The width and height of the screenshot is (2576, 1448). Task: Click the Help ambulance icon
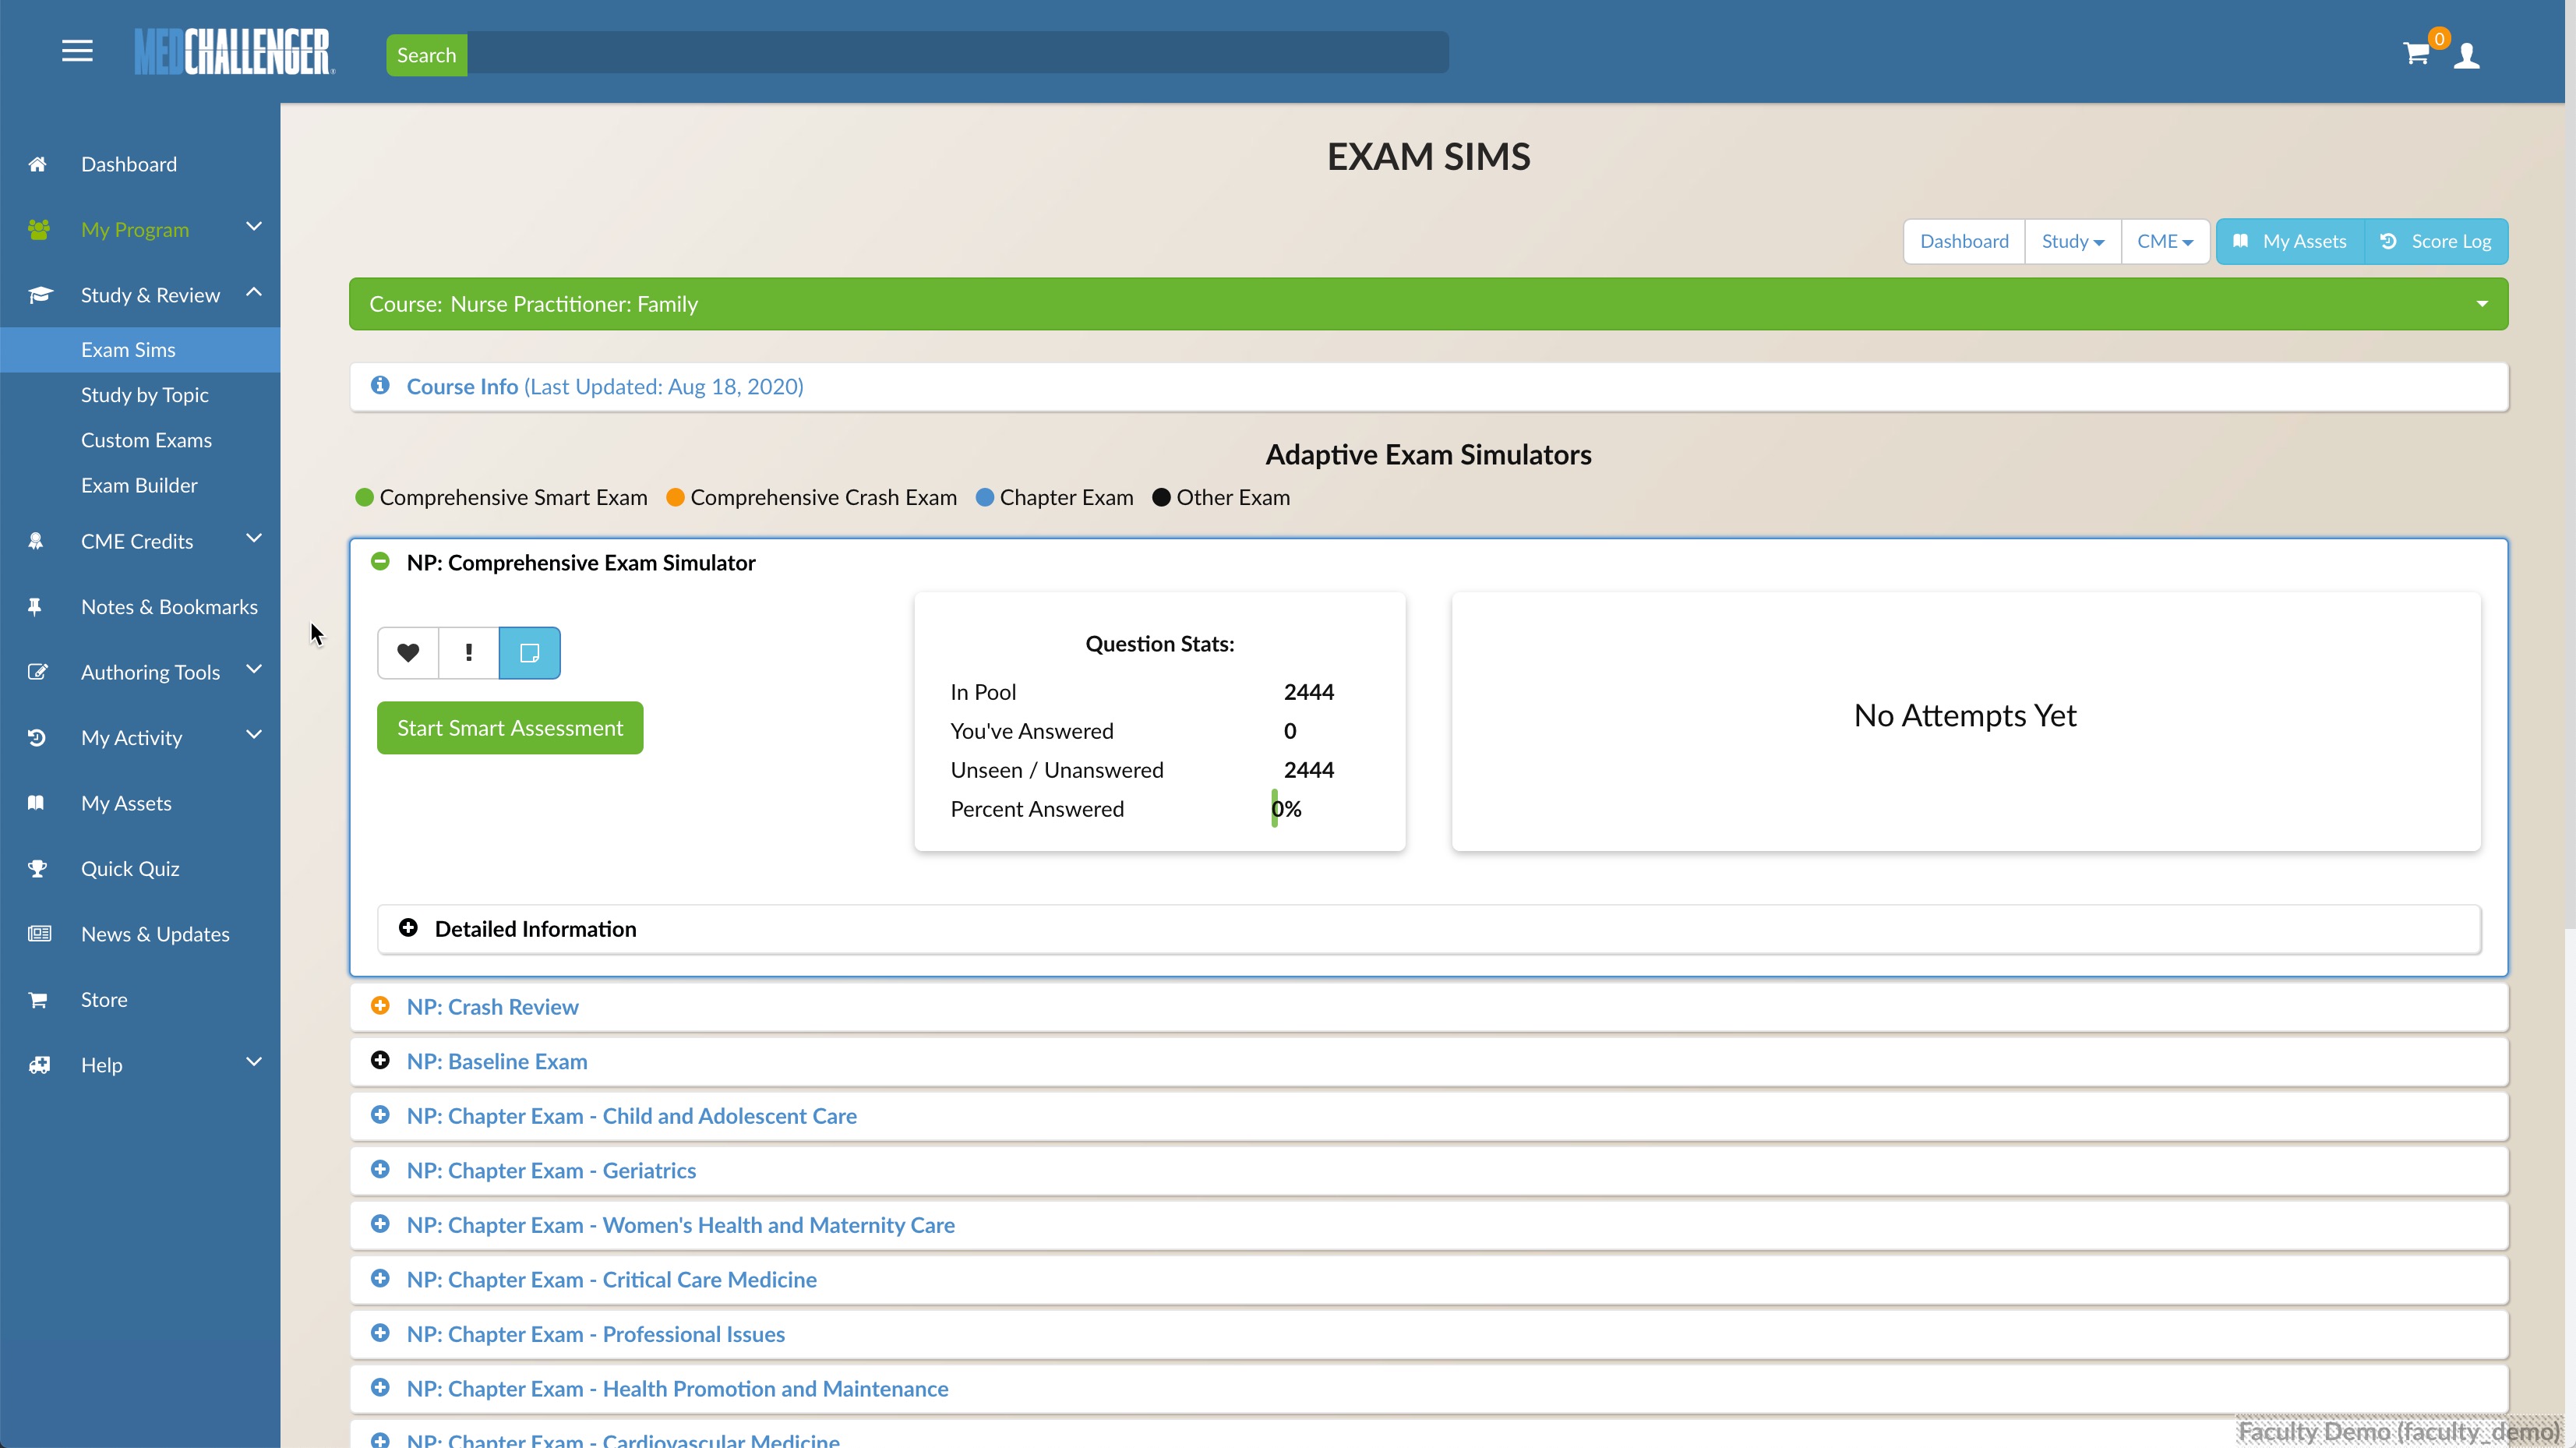coord(39,1065)
